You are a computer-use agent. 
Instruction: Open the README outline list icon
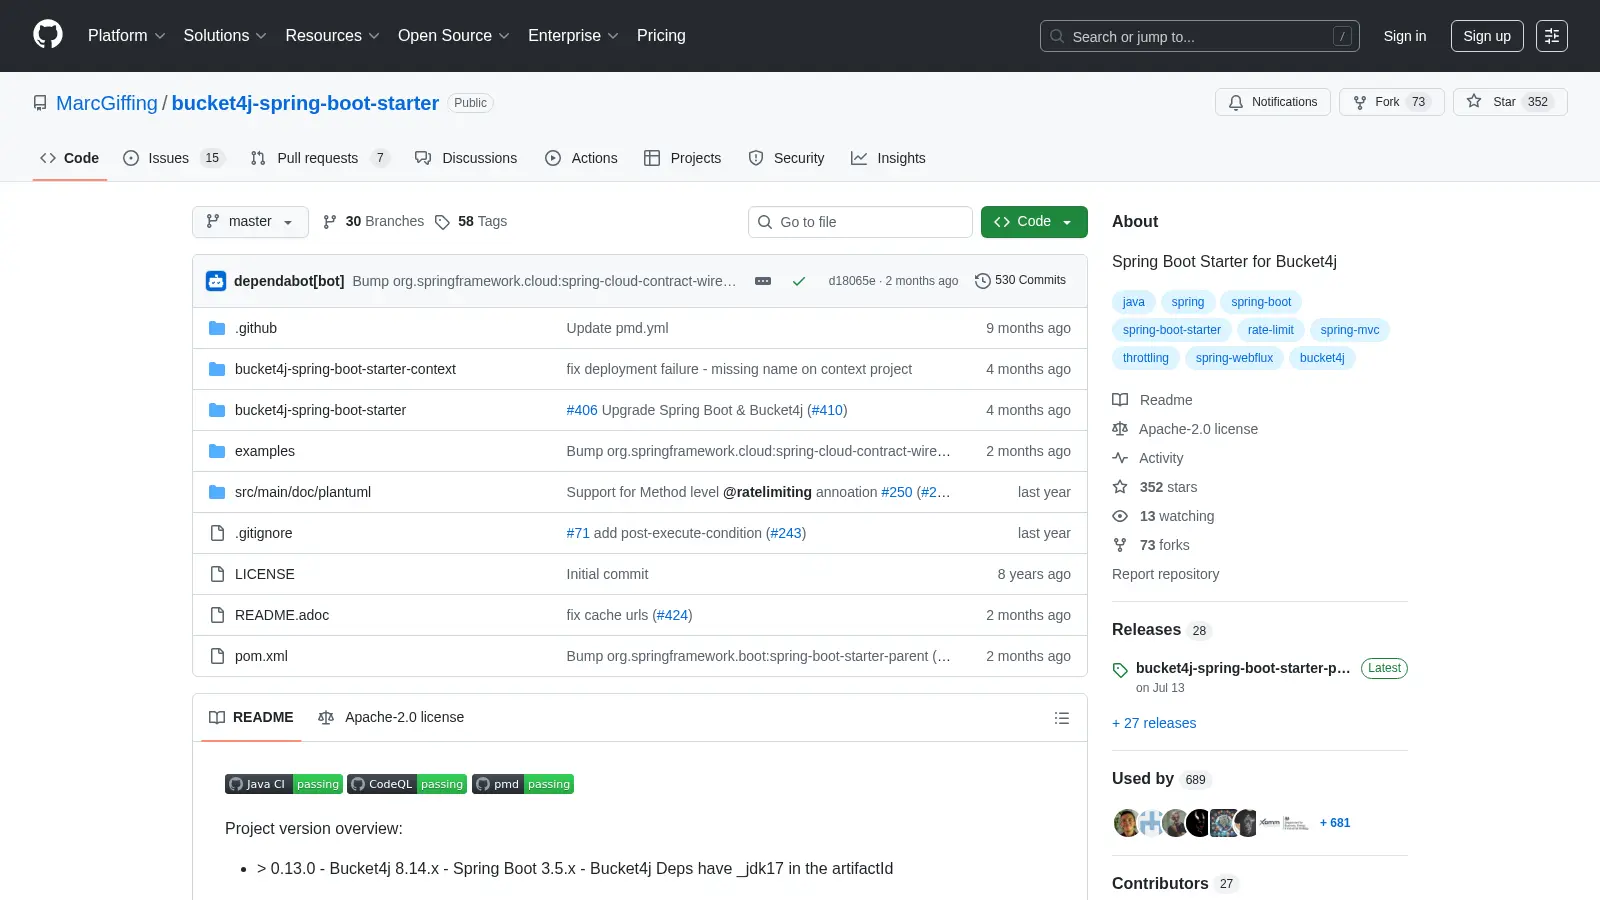click(1062, 718)
